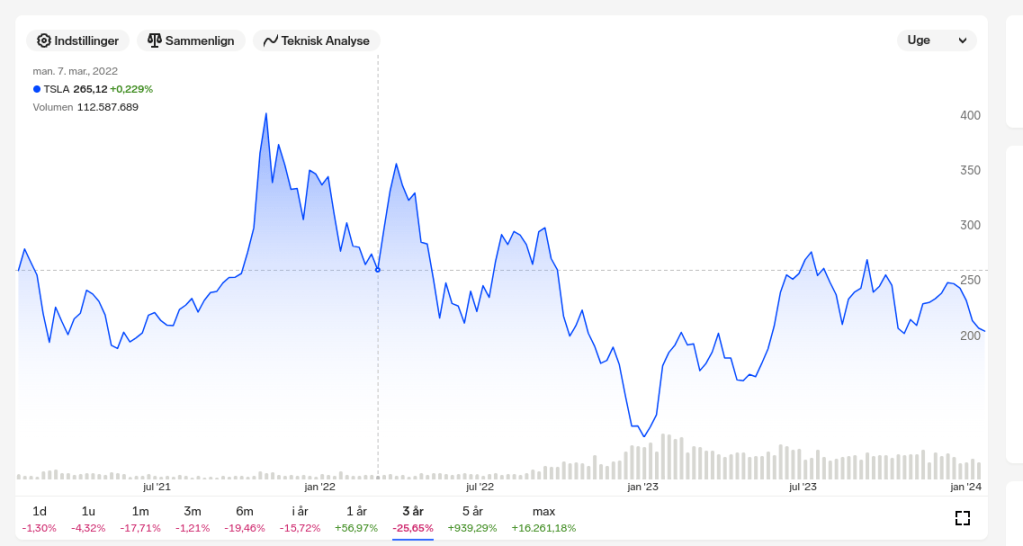Choose the 6m time range

pyautogui.click(x=244, y=518)
